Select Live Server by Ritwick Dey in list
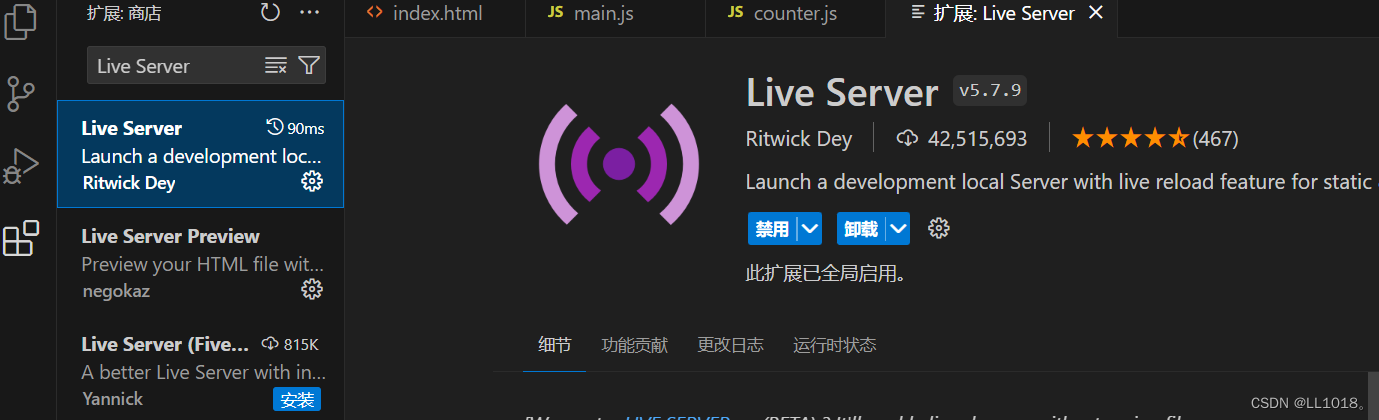Screen dimensions: 1379x420 coord(200,154)
